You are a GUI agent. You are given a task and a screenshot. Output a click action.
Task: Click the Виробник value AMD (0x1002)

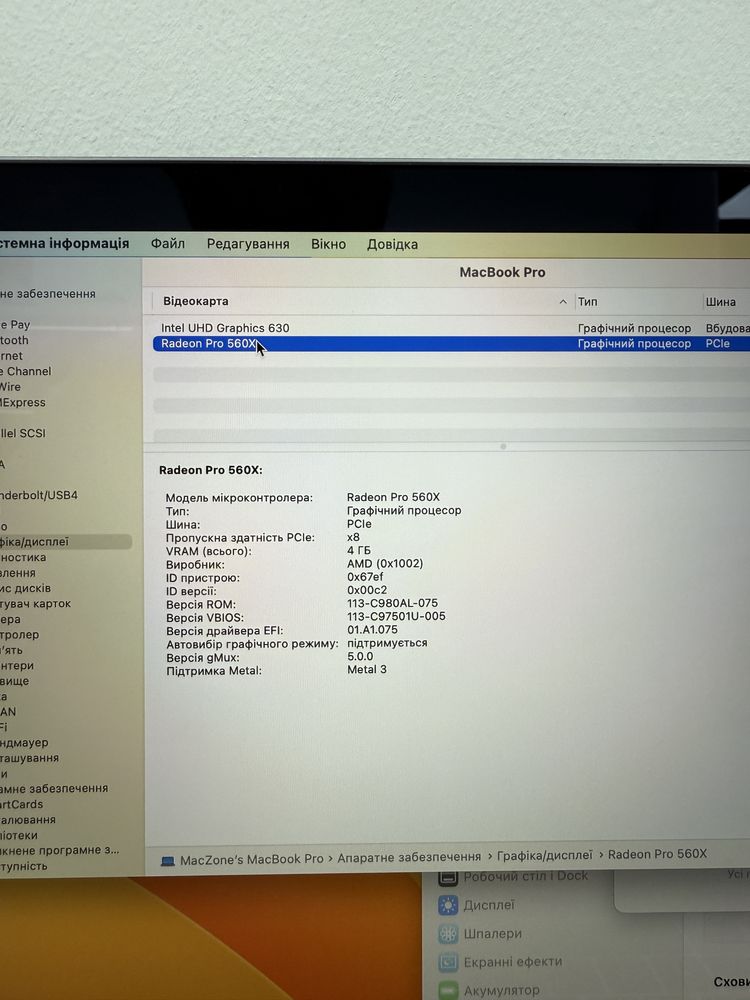click(385, 563)
